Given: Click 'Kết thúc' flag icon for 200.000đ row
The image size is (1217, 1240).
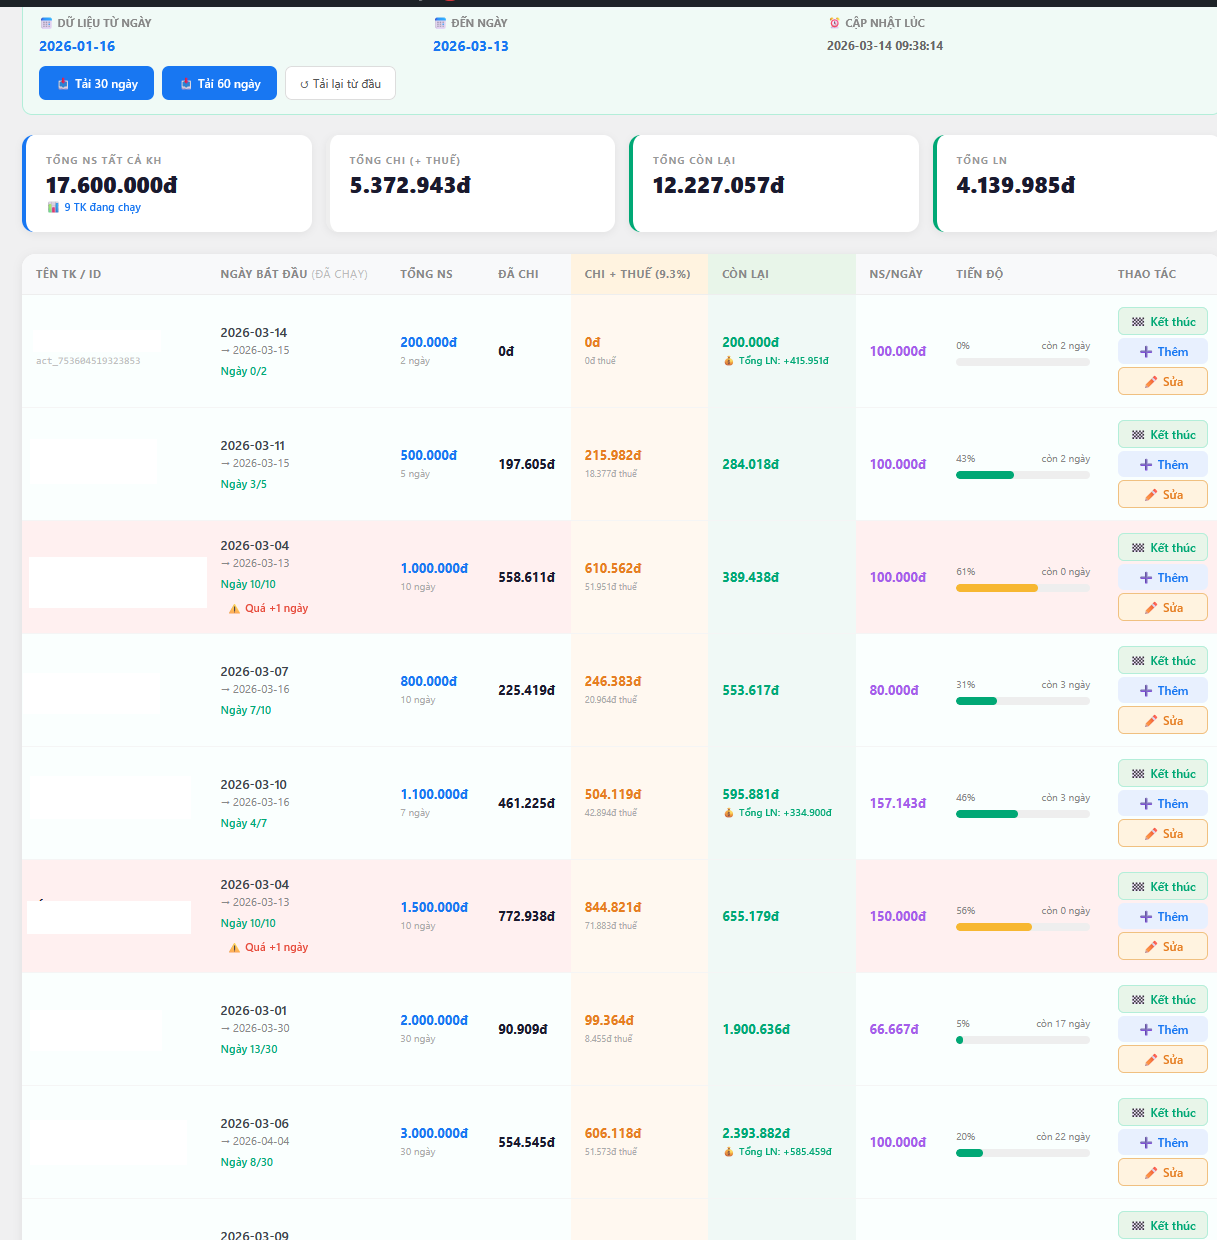Looking at the screenshot, I should tap(1138, 322).
